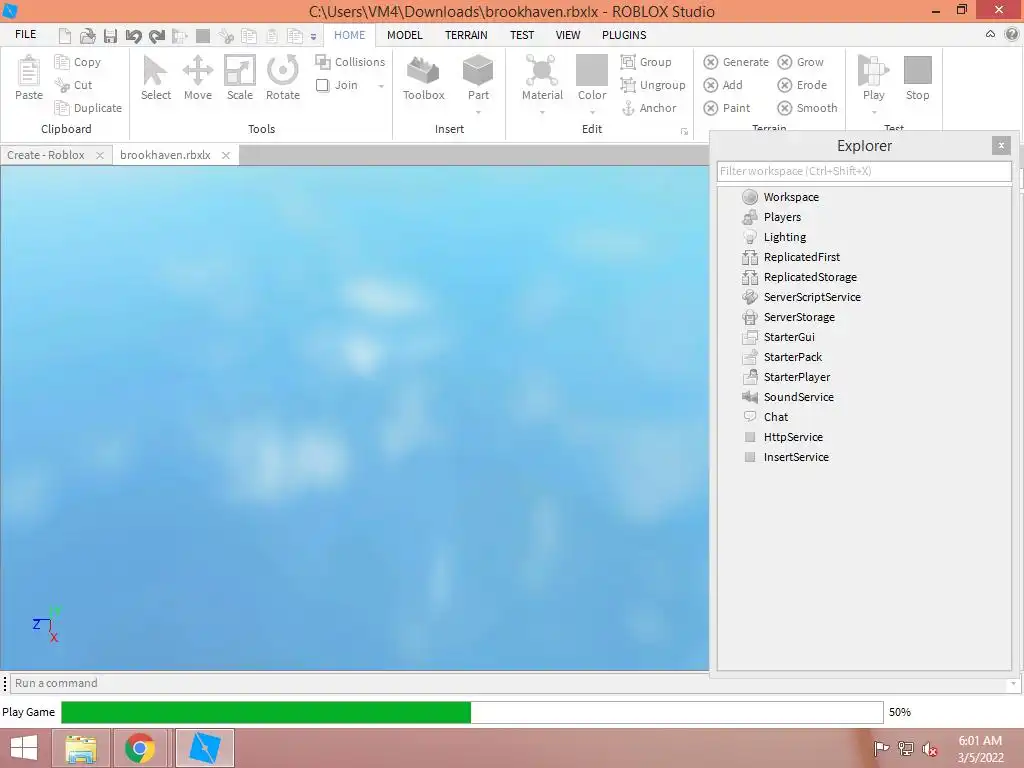Select Workspace in Explorer
This screenshot has height=768, width=1024.
pyautogui.click(x=780, y=197)
